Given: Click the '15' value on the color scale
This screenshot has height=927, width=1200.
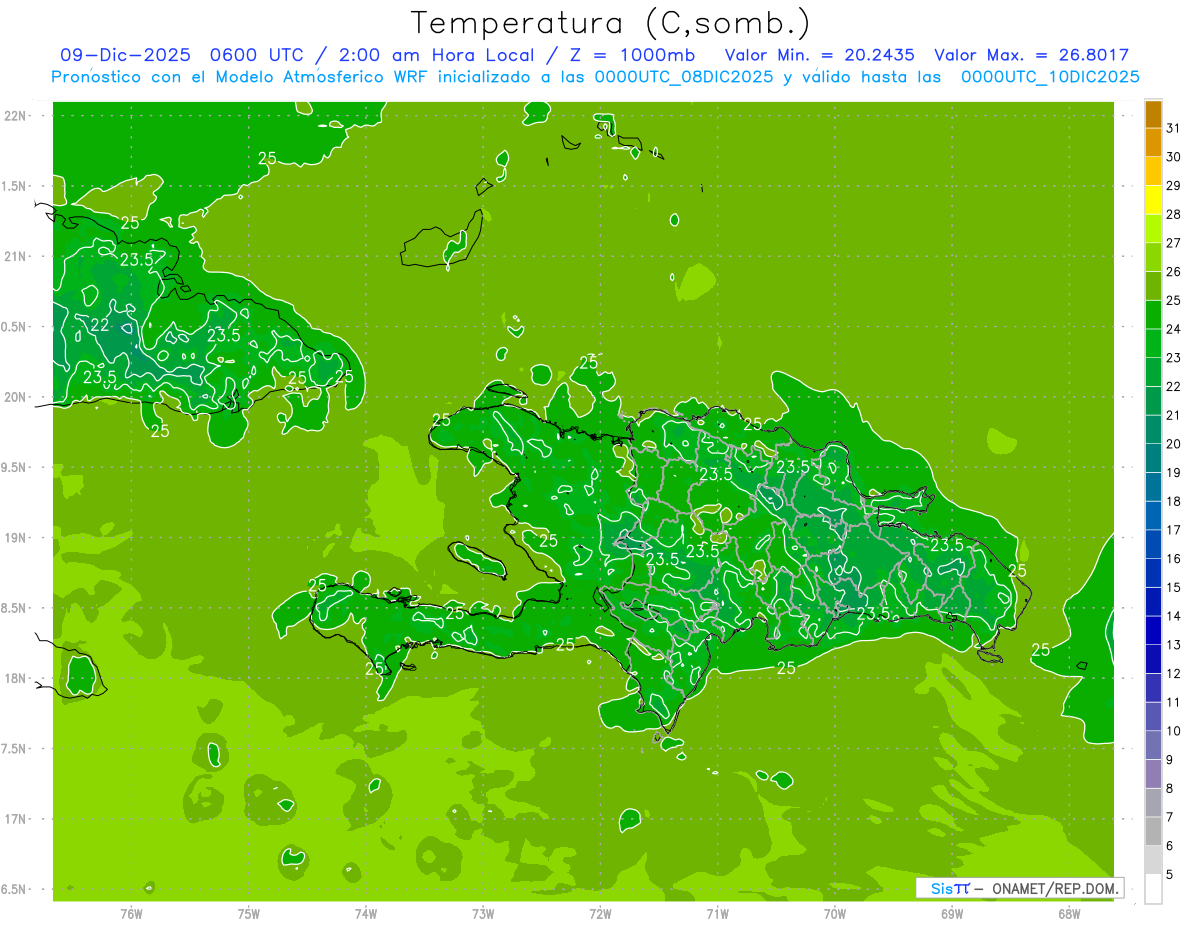Looking at the screenshot, I should pos(1174,587).
